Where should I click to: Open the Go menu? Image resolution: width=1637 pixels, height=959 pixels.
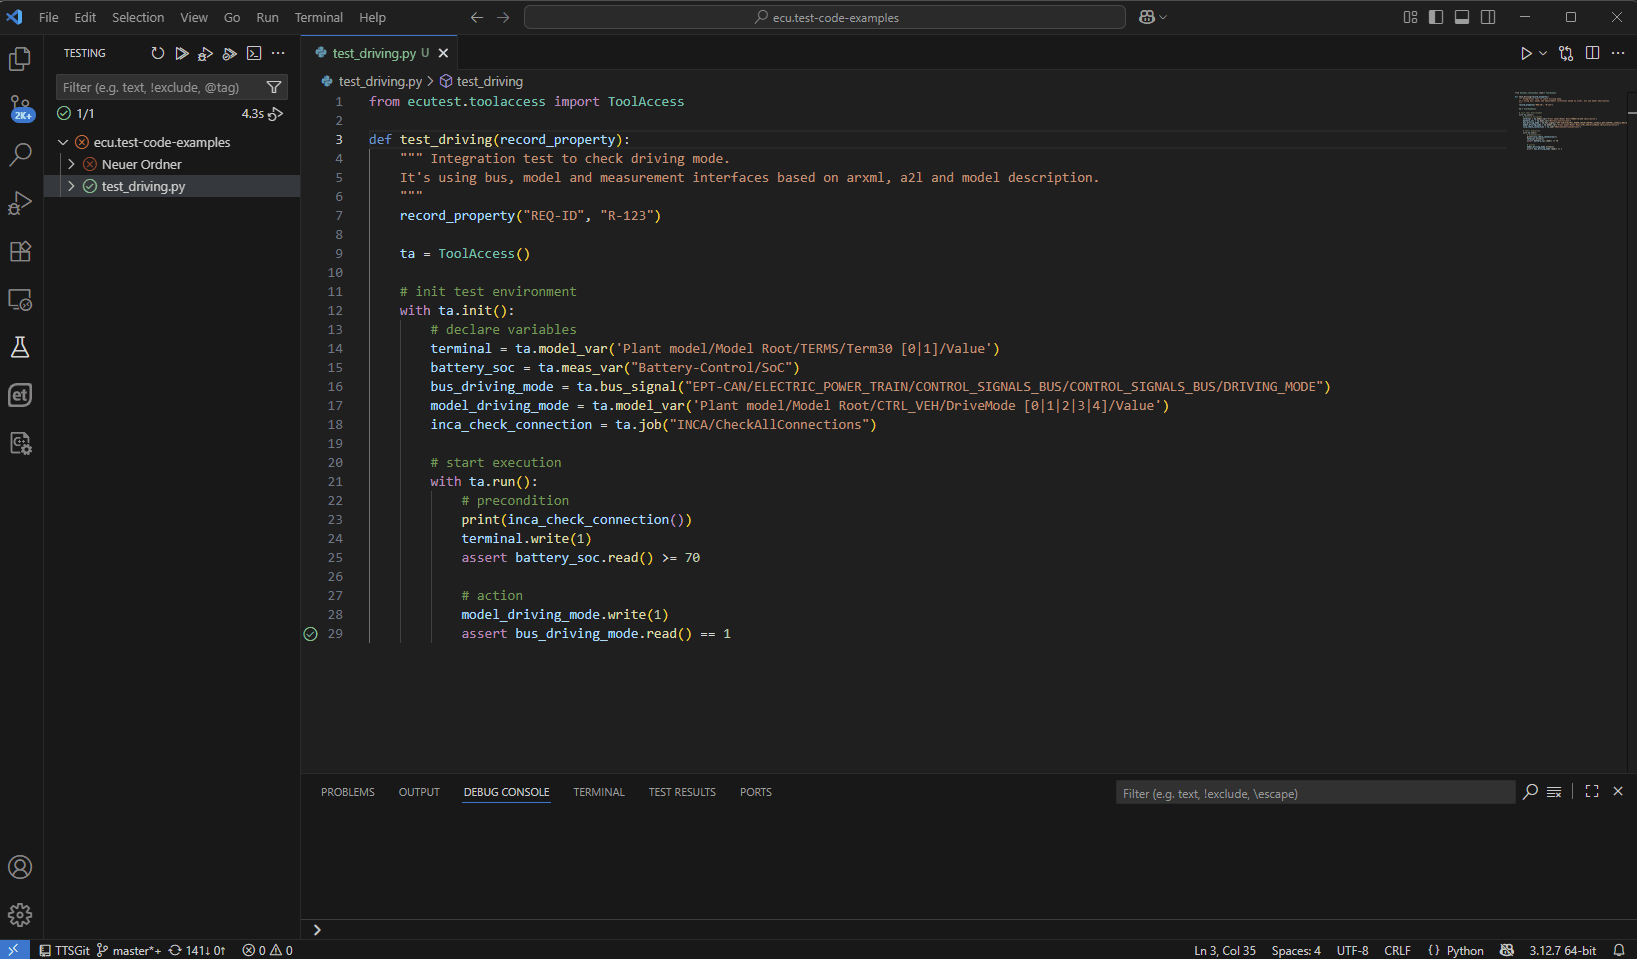(232, 17)
